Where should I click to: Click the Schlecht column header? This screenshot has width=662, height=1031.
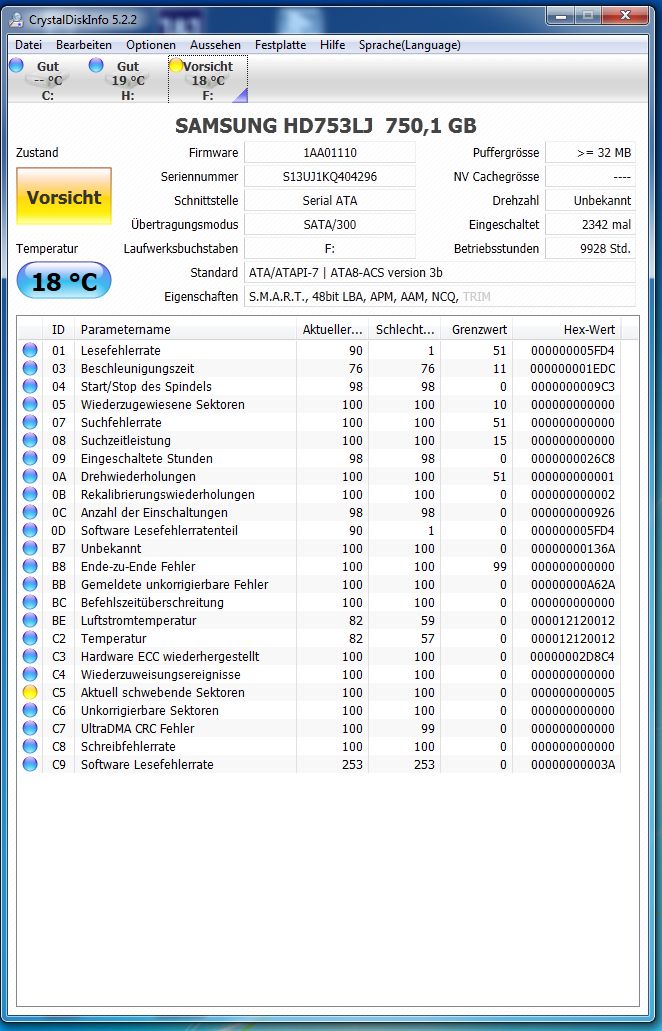[x=405, y=329]
